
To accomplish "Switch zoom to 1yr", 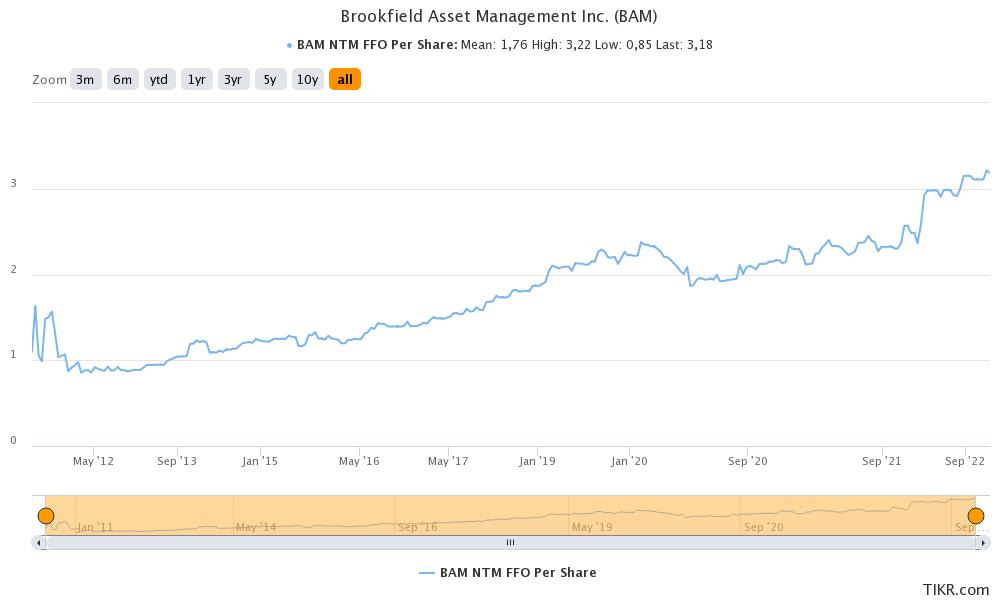I will (196, 80).
